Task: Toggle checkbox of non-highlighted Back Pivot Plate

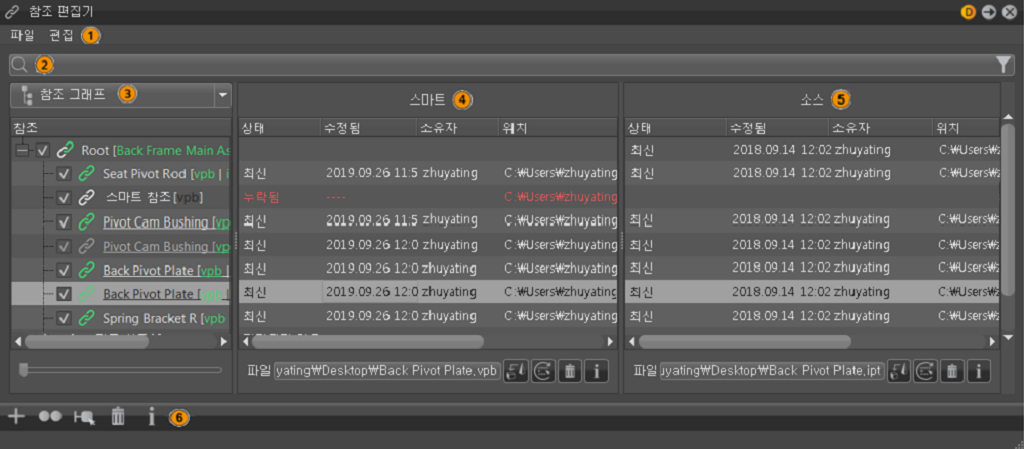Action: point(63,270)
